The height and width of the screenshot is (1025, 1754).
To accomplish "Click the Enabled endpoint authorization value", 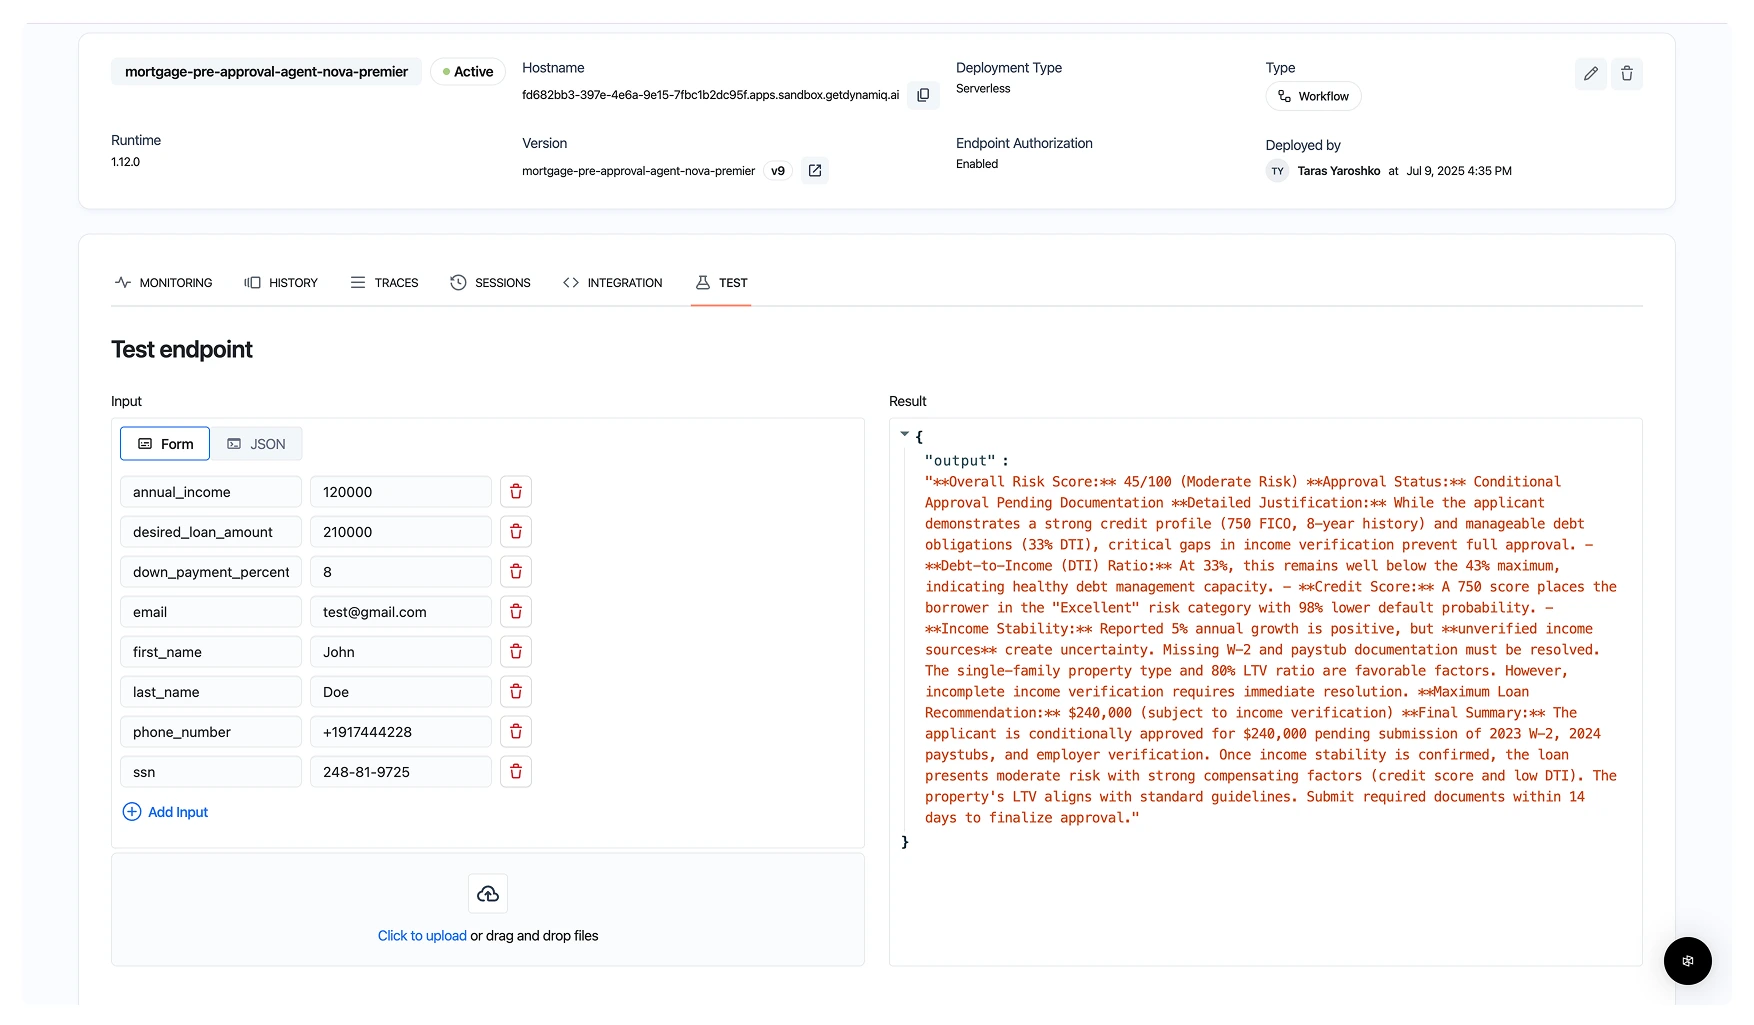I will pyautogui.click(x=977, y=164).
